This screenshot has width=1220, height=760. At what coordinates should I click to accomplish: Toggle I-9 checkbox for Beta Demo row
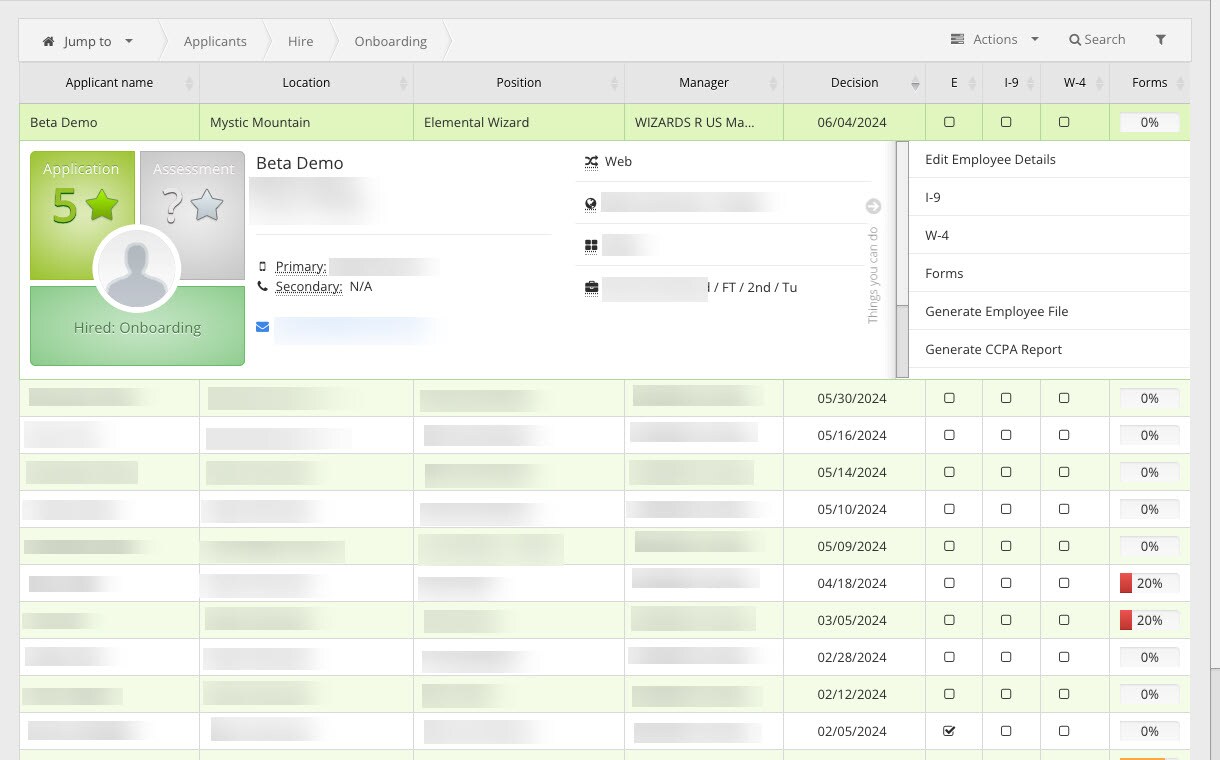point(1006,122)
